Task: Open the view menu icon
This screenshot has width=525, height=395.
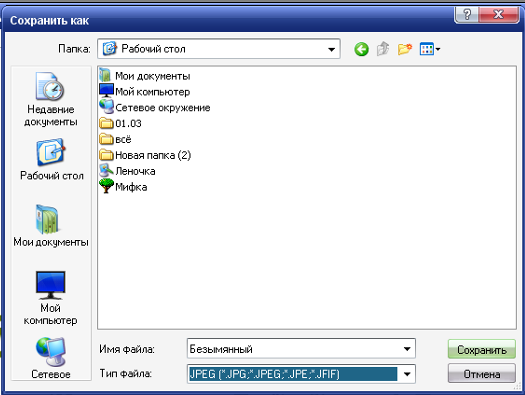Action: point(430,49)
